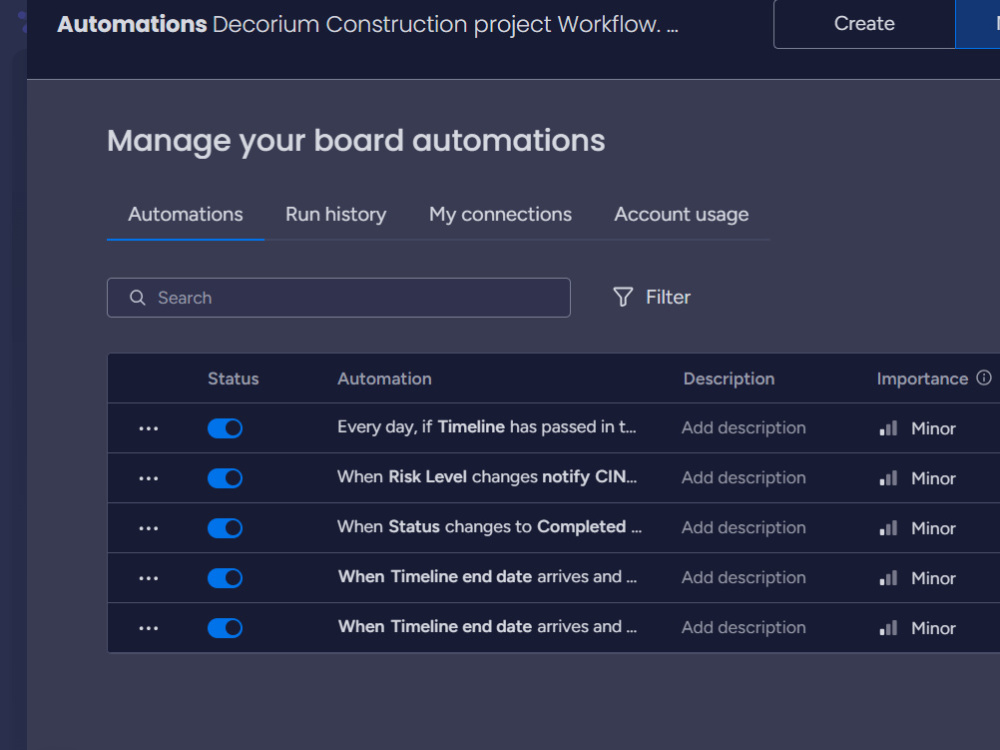Go to My connections tab
Viewport: 1000px width, 750px height.
tap(500, 214)
